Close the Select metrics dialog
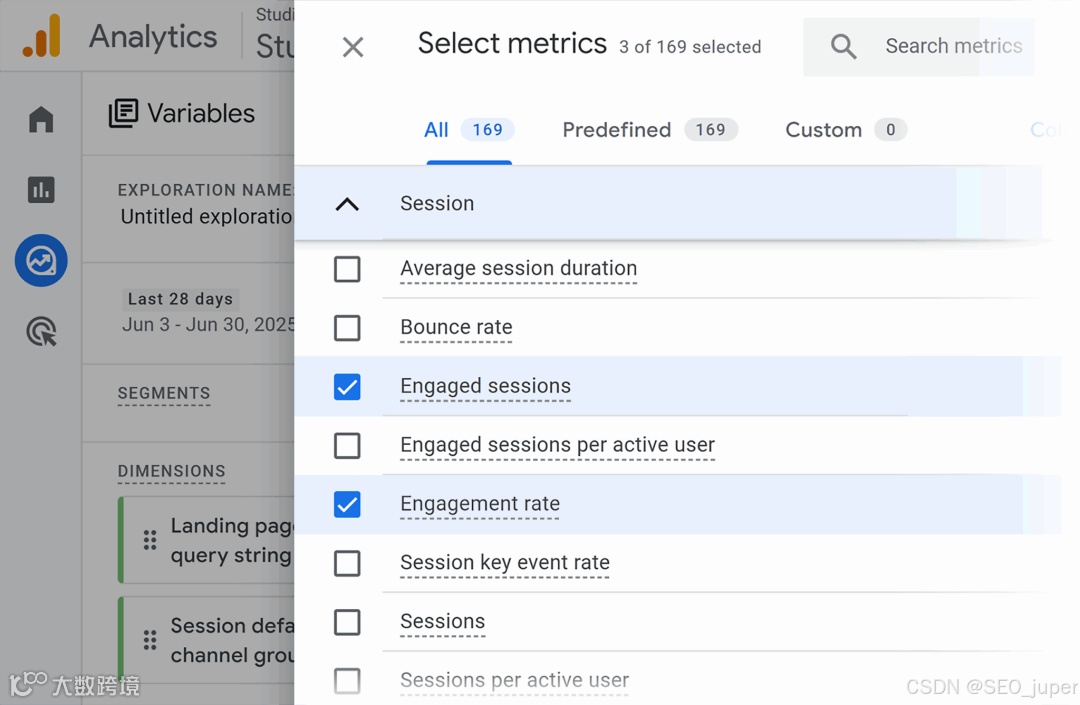 point(353,47)
